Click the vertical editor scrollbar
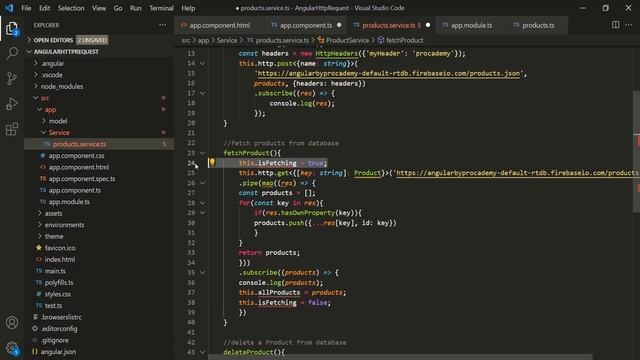The image size is (640, 360). (x=636, y=151)
